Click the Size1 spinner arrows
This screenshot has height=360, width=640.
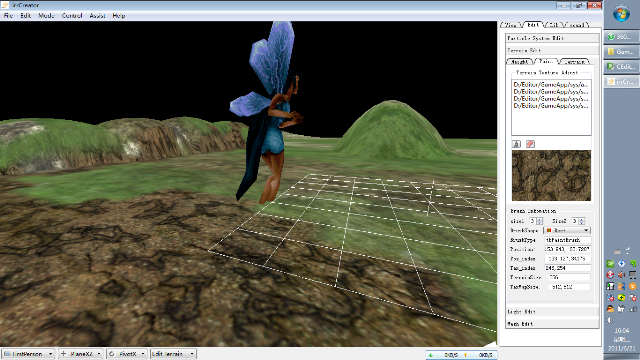coord(540,221)
